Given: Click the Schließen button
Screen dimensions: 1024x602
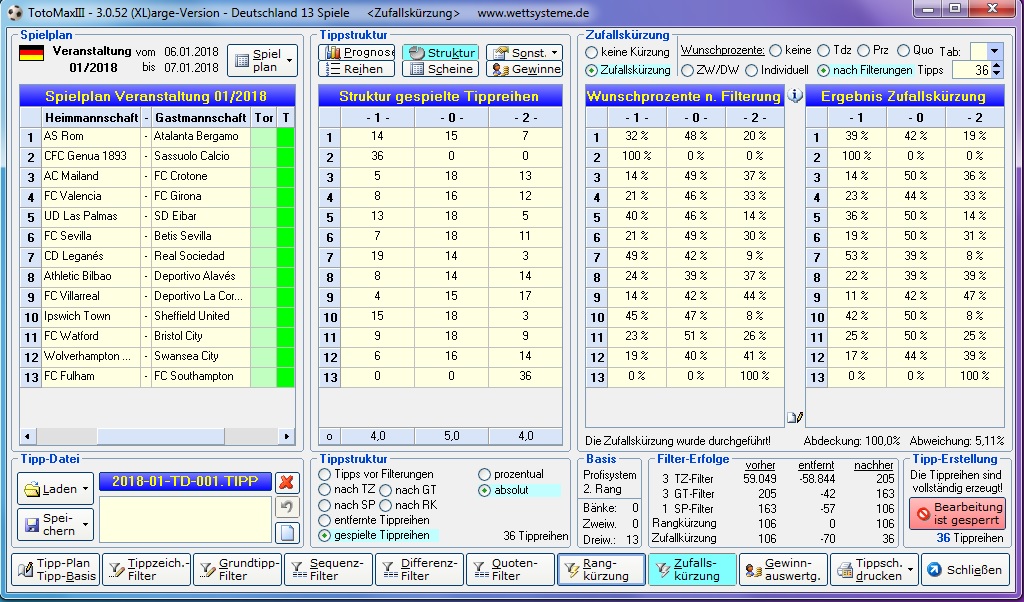Looking at the screenshot, I should 965,570.
